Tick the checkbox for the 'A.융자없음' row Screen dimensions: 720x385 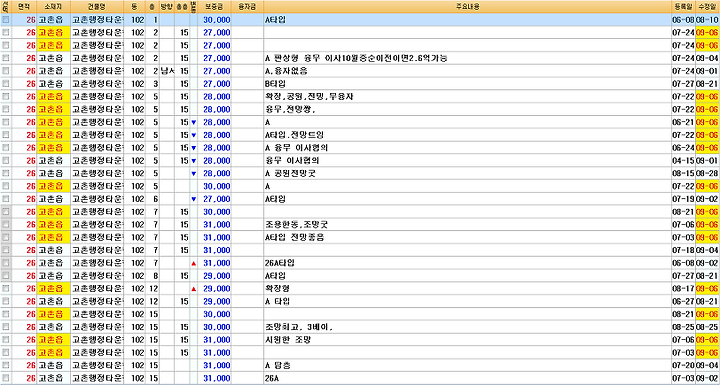[6, 71]
